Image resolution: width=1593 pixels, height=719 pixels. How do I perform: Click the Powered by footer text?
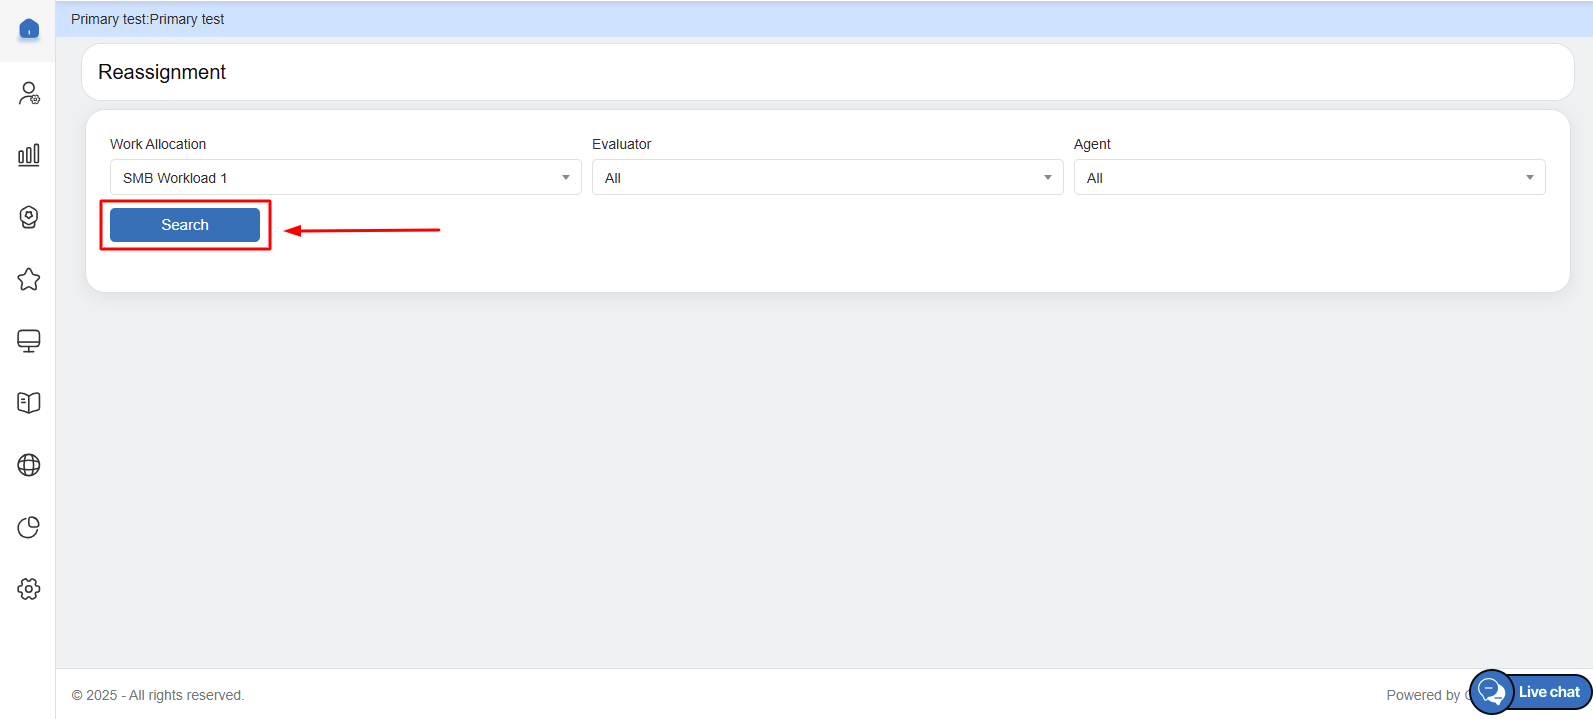tap(1422, 695)
